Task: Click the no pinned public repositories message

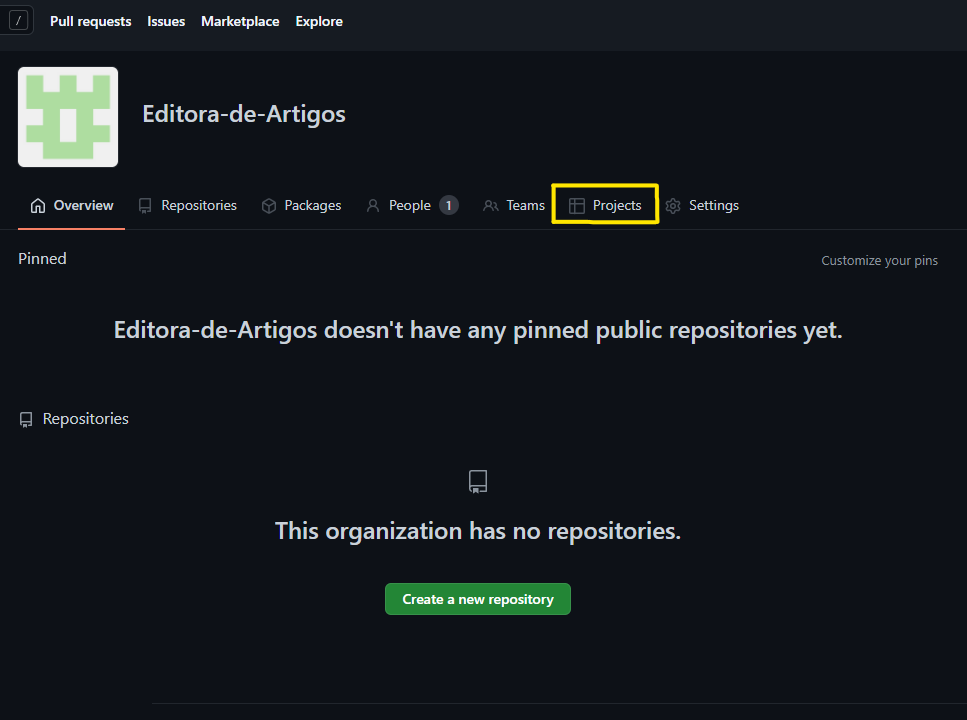Action: (x=478, y=330)
